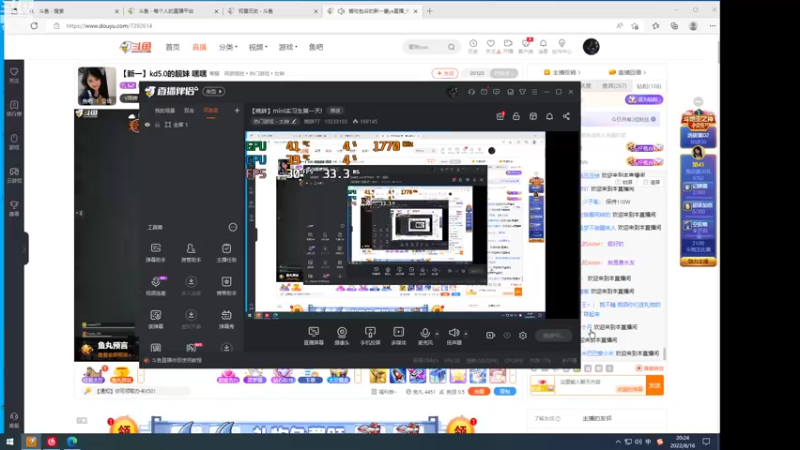Click the share icon in 直播伴侣
800x450 pixels.
coord(566,116)
